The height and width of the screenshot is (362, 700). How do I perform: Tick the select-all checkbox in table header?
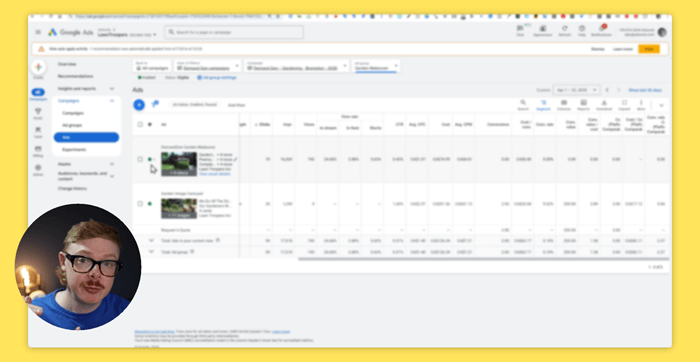point(140,125)
